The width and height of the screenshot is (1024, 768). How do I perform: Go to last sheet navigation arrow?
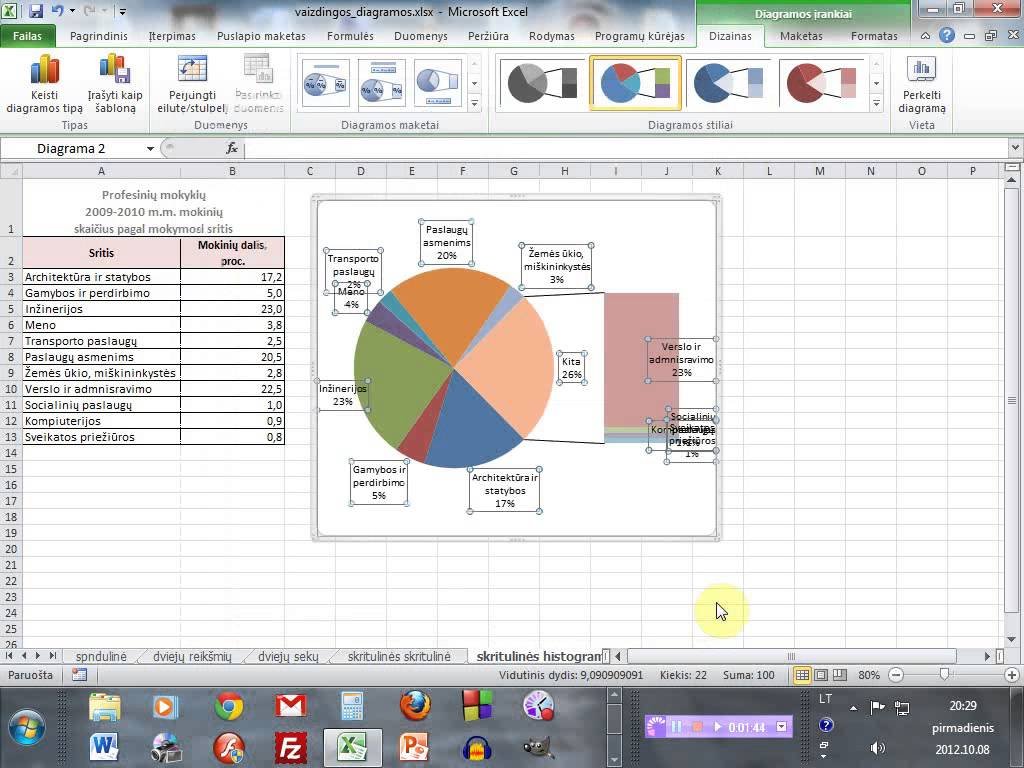click(x=52, y=656)
